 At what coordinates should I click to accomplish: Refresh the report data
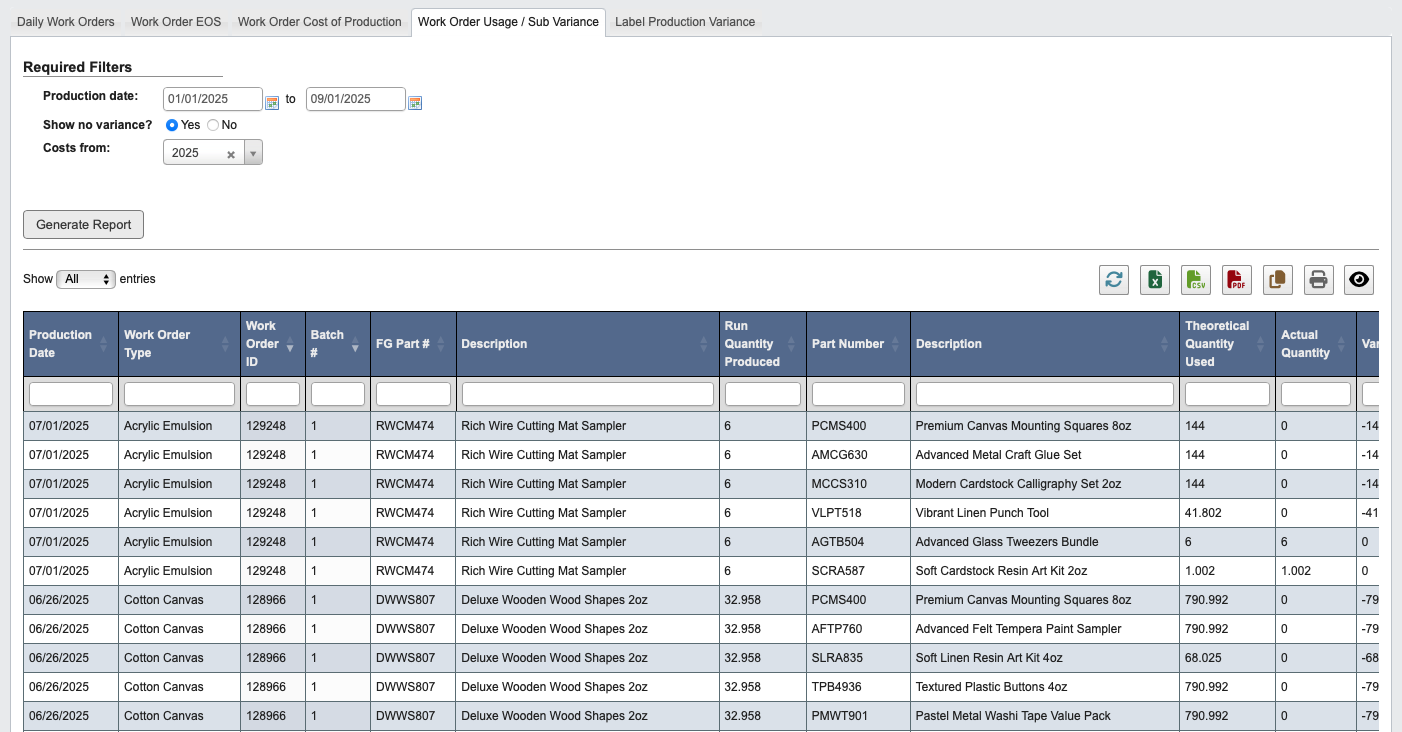(x=1114, y=280)
